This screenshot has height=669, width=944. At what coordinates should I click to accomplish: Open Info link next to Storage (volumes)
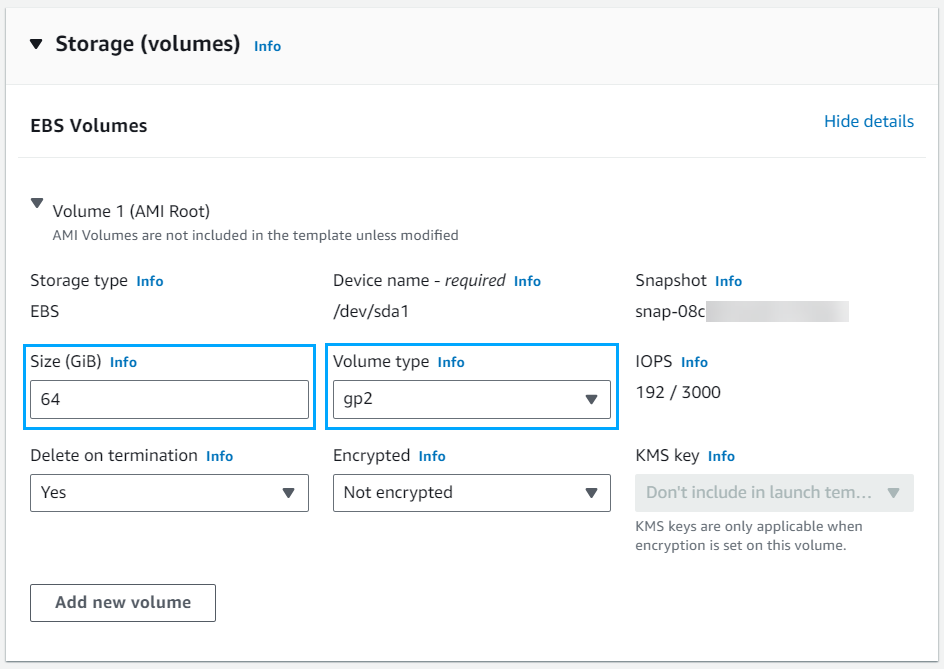pos(267,46)
